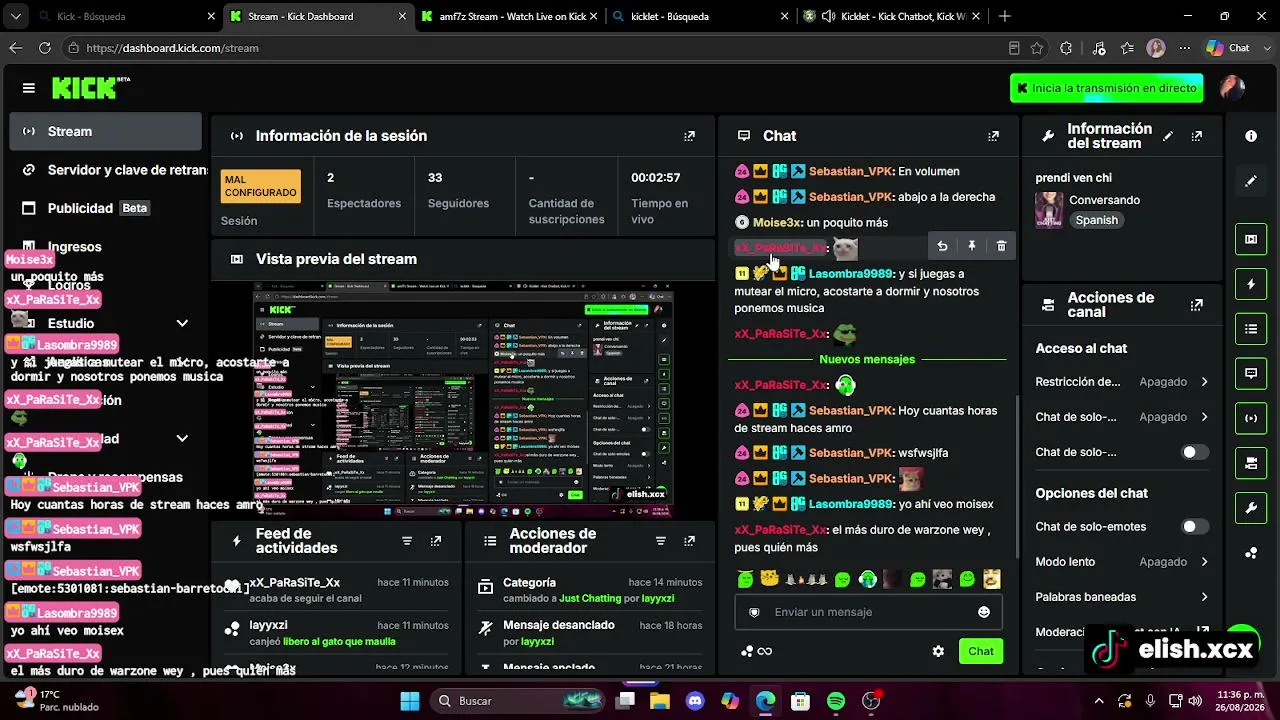The image size is (1280, 720).
Task: Send message with the green Chat button
Action: click(x=981, y=651)
